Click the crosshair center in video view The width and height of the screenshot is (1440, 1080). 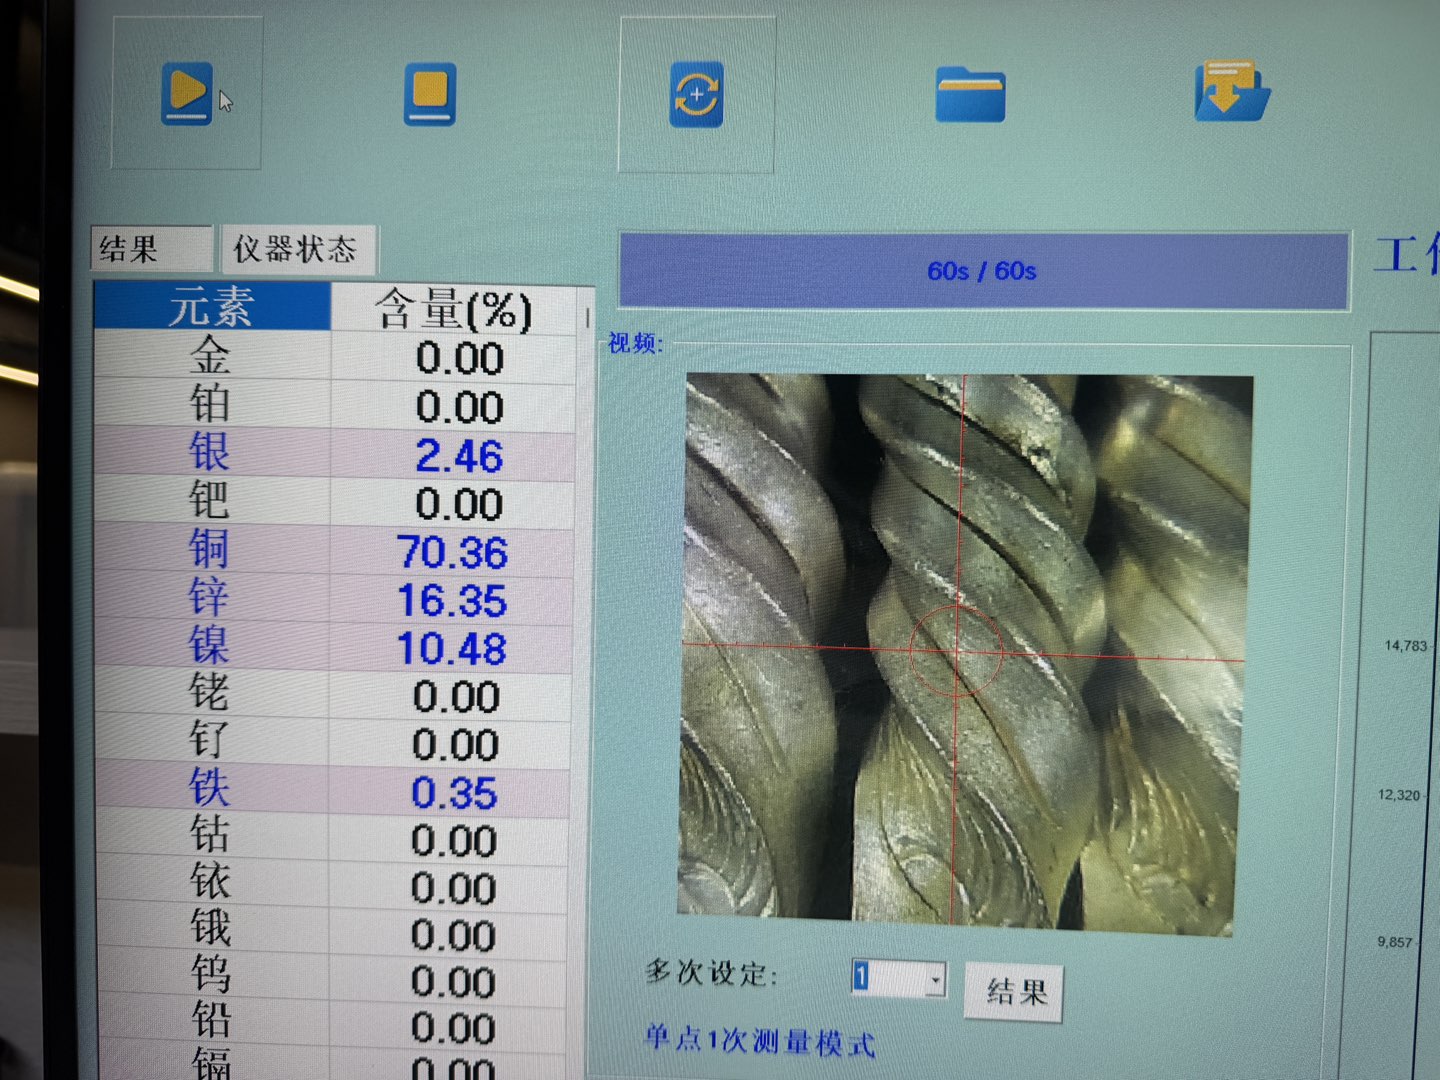[958, 650]
